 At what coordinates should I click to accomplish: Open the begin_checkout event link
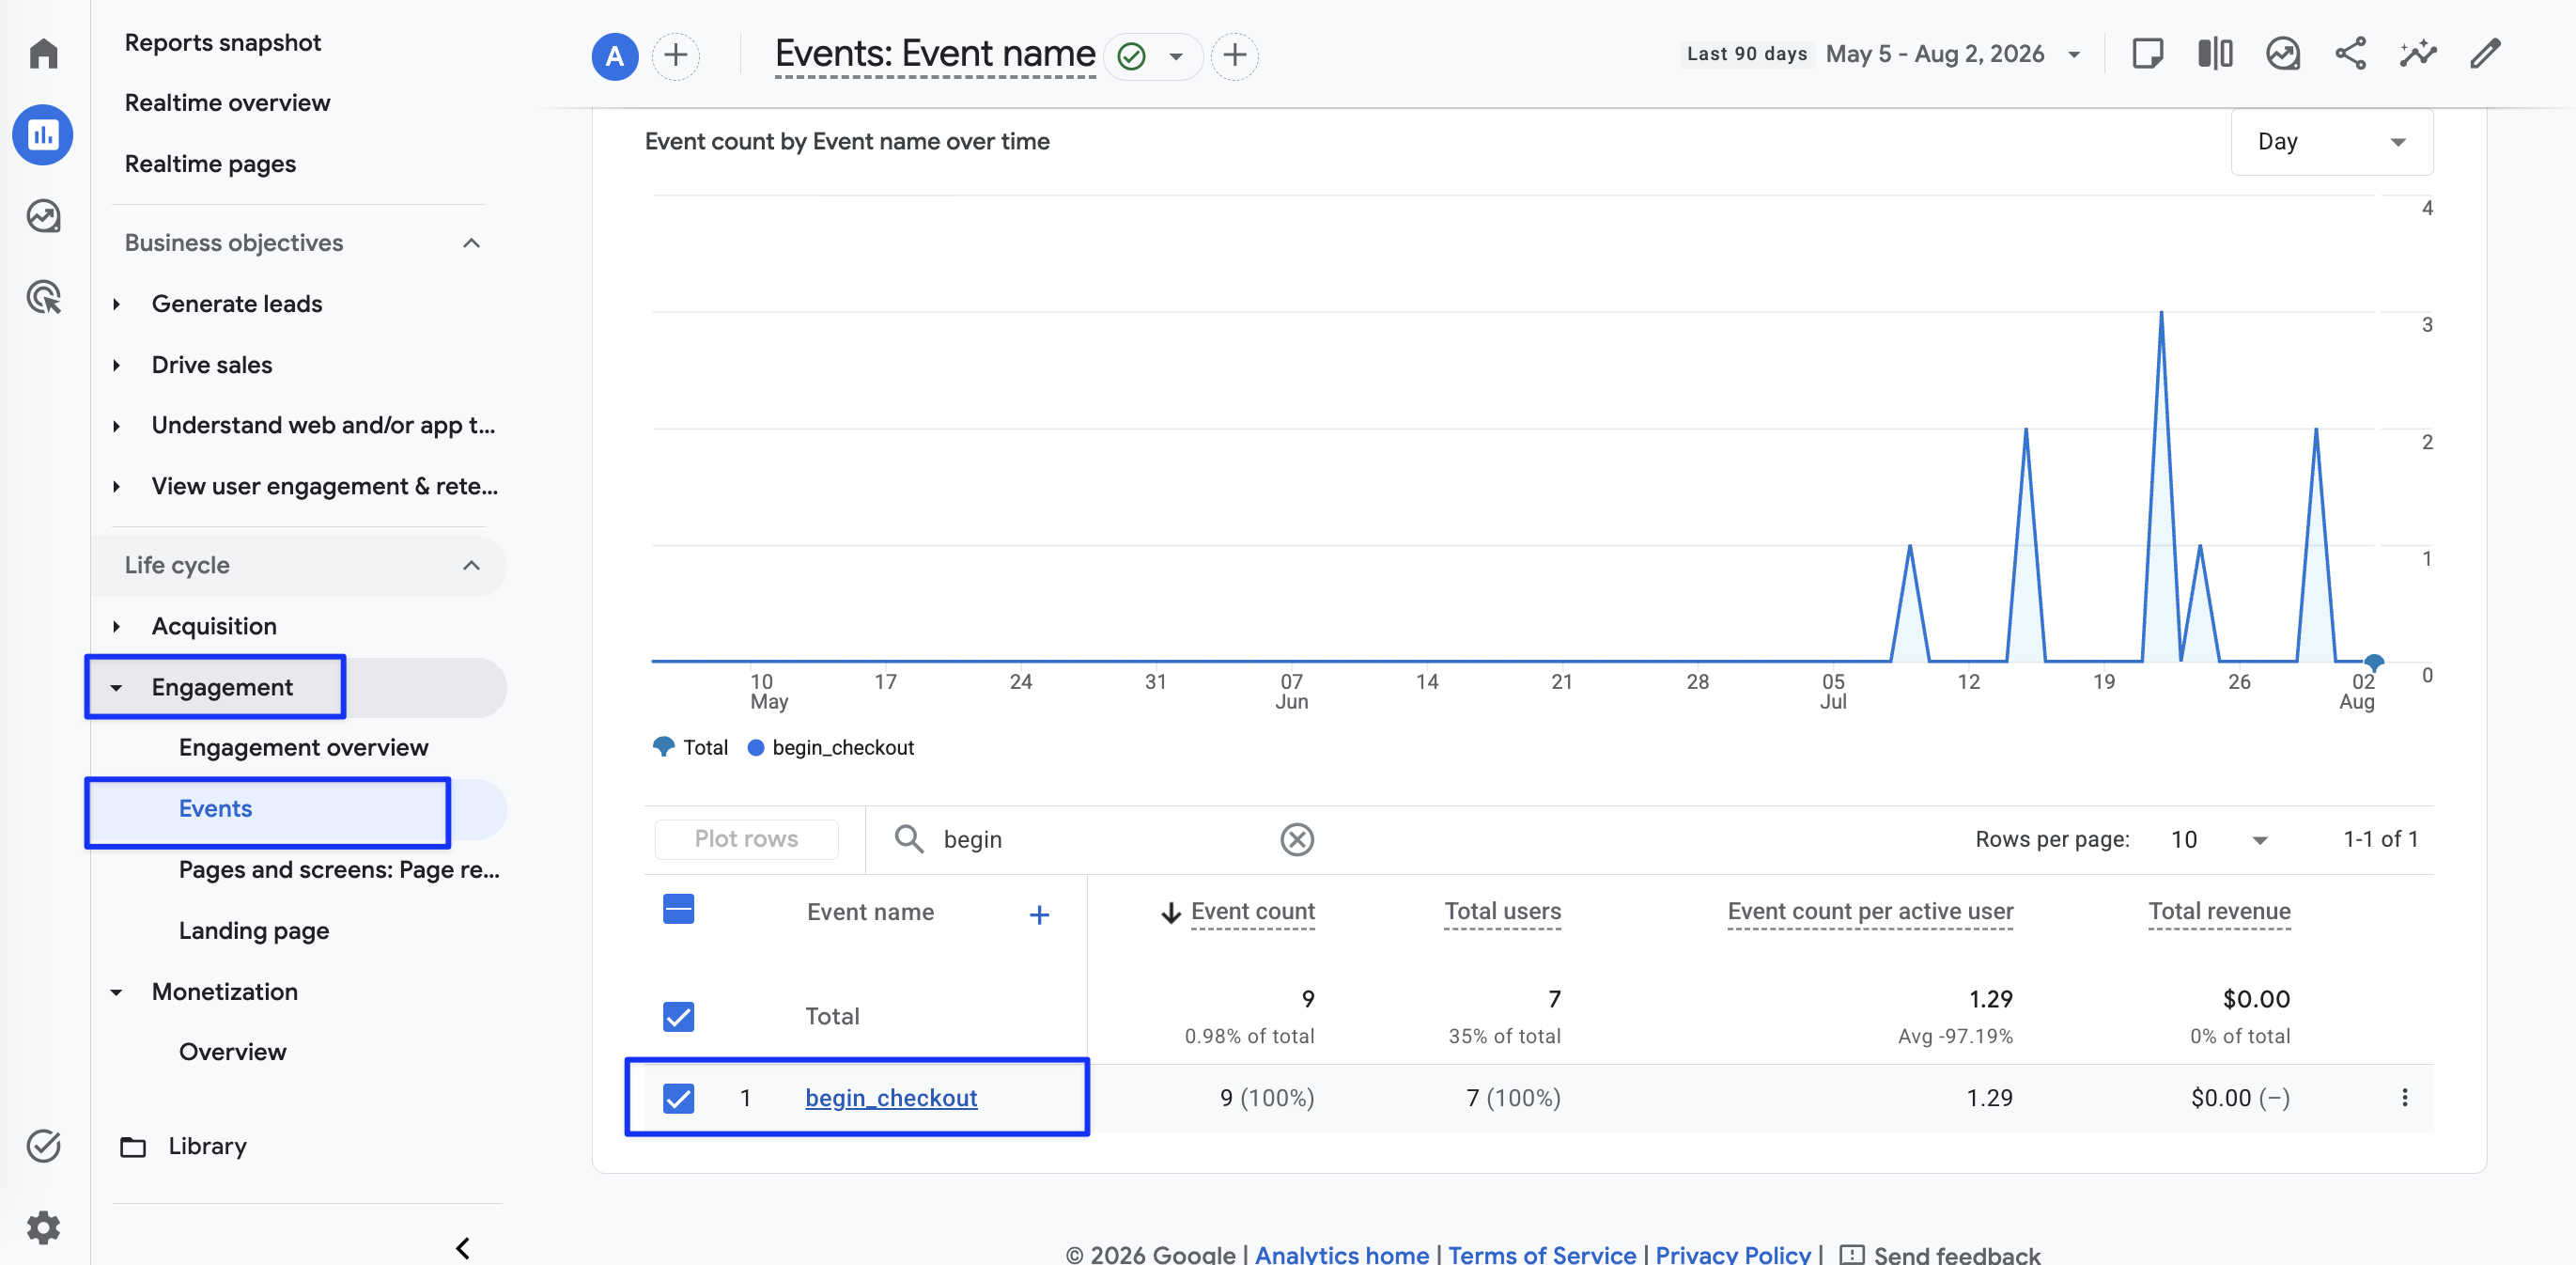(x=891, y=1098)
